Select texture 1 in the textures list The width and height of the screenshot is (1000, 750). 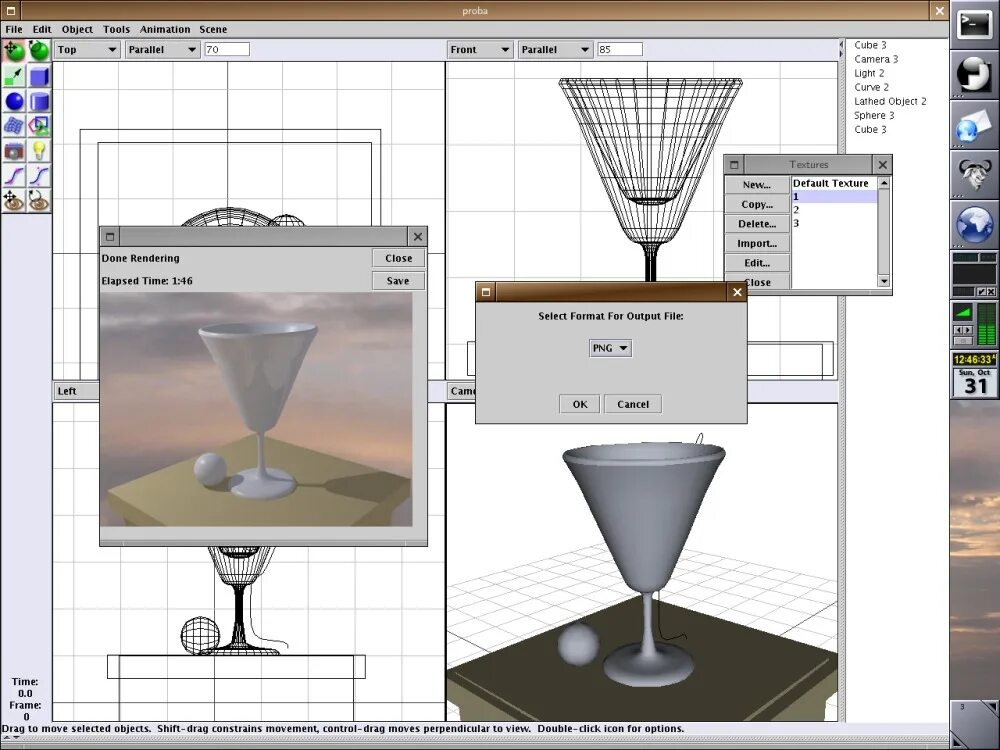835,196
